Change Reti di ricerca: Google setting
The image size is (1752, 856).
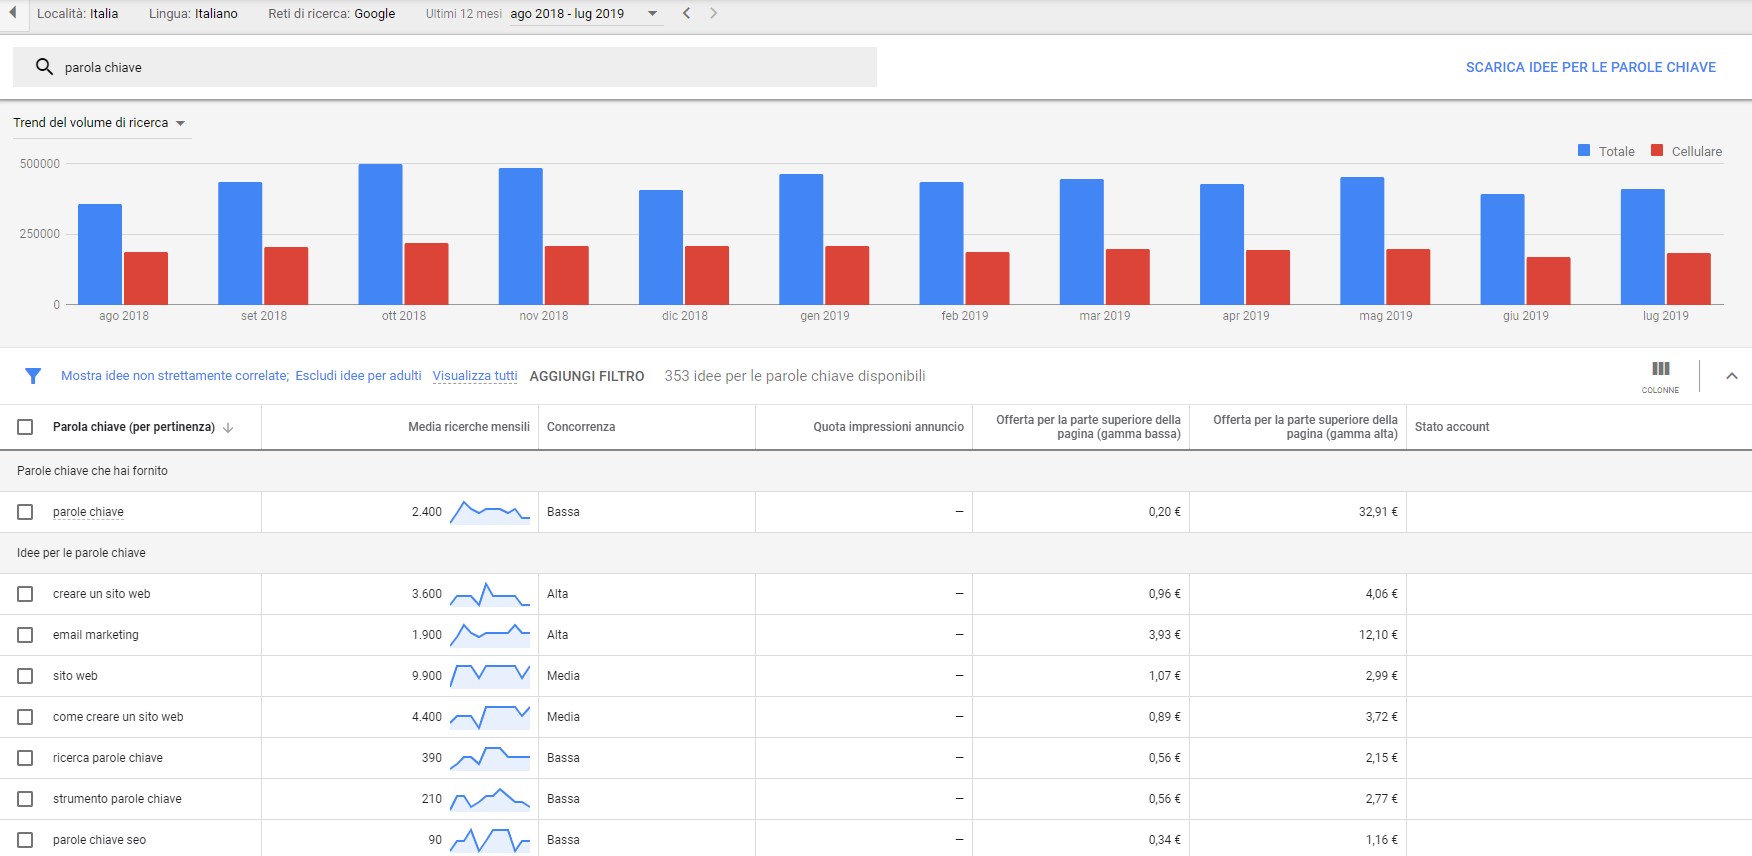(331, 13)
